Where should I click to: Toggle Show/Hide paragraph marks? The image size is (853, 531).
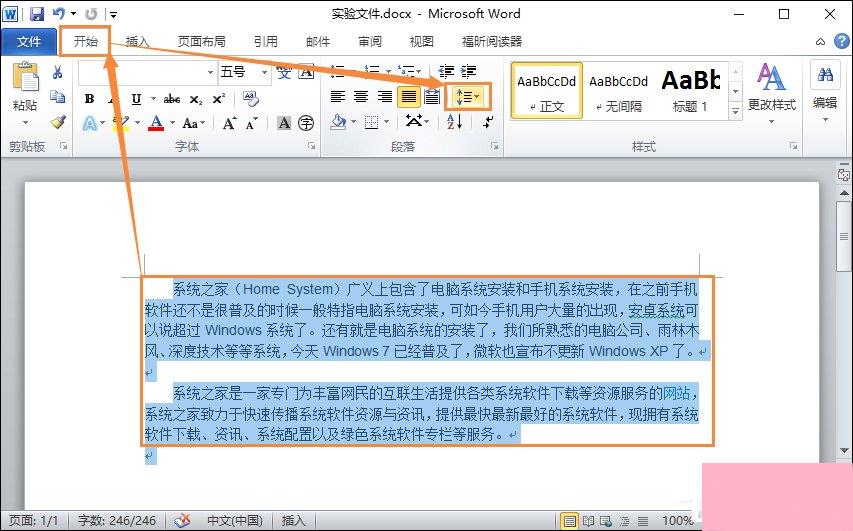tap(488, 122)
